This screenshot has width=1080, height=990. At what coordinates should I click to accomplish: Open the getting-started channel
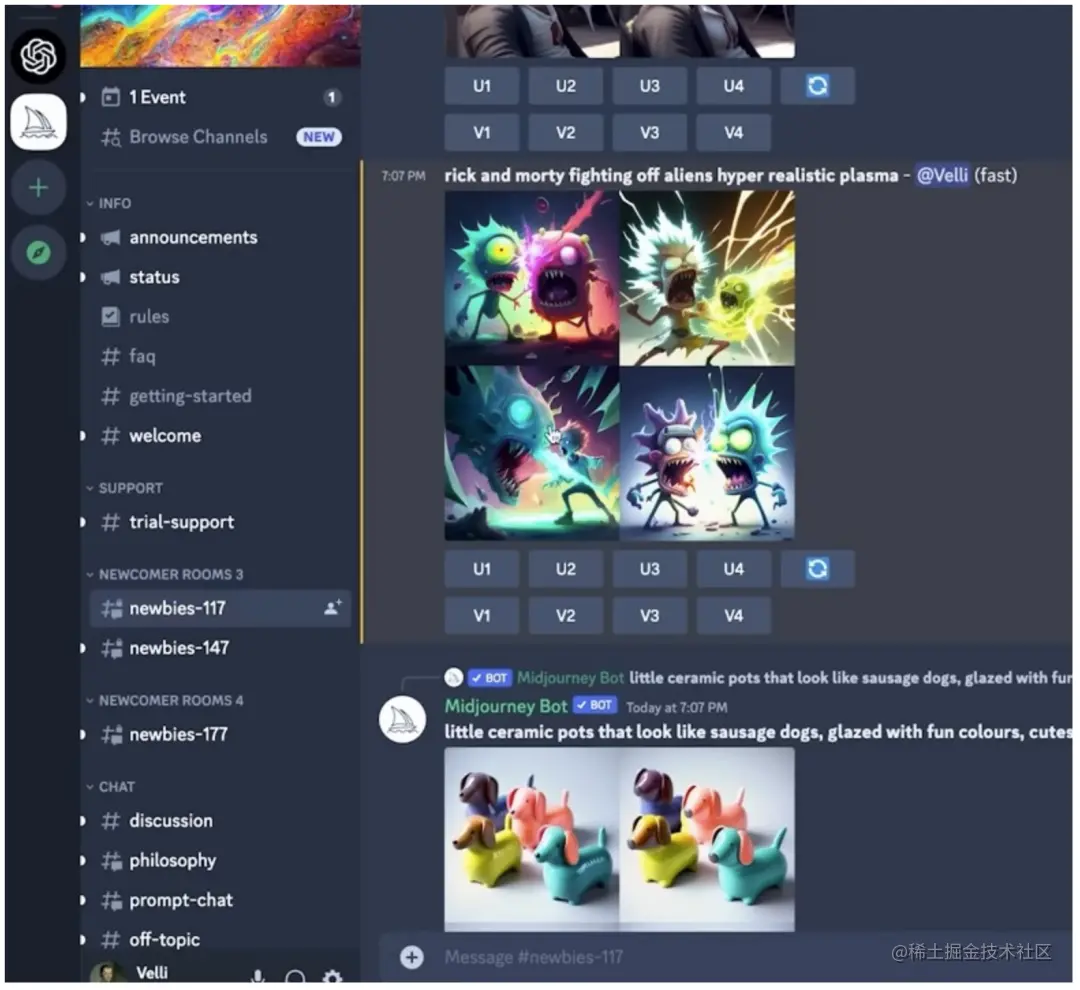point(219,396)
